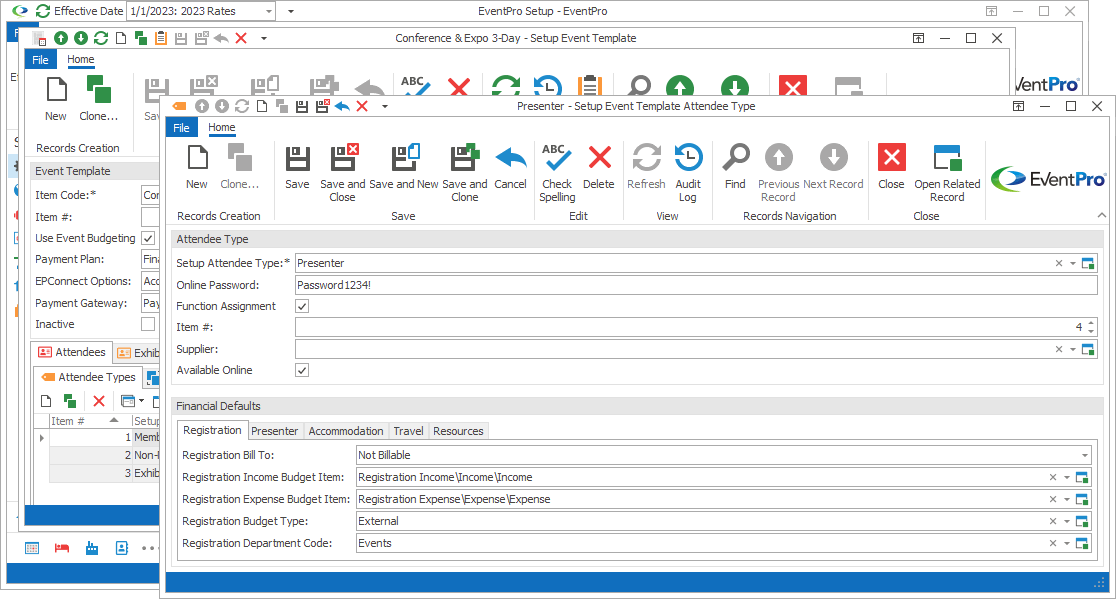Click the red delete X in Attendee Types toolbar

99,401
